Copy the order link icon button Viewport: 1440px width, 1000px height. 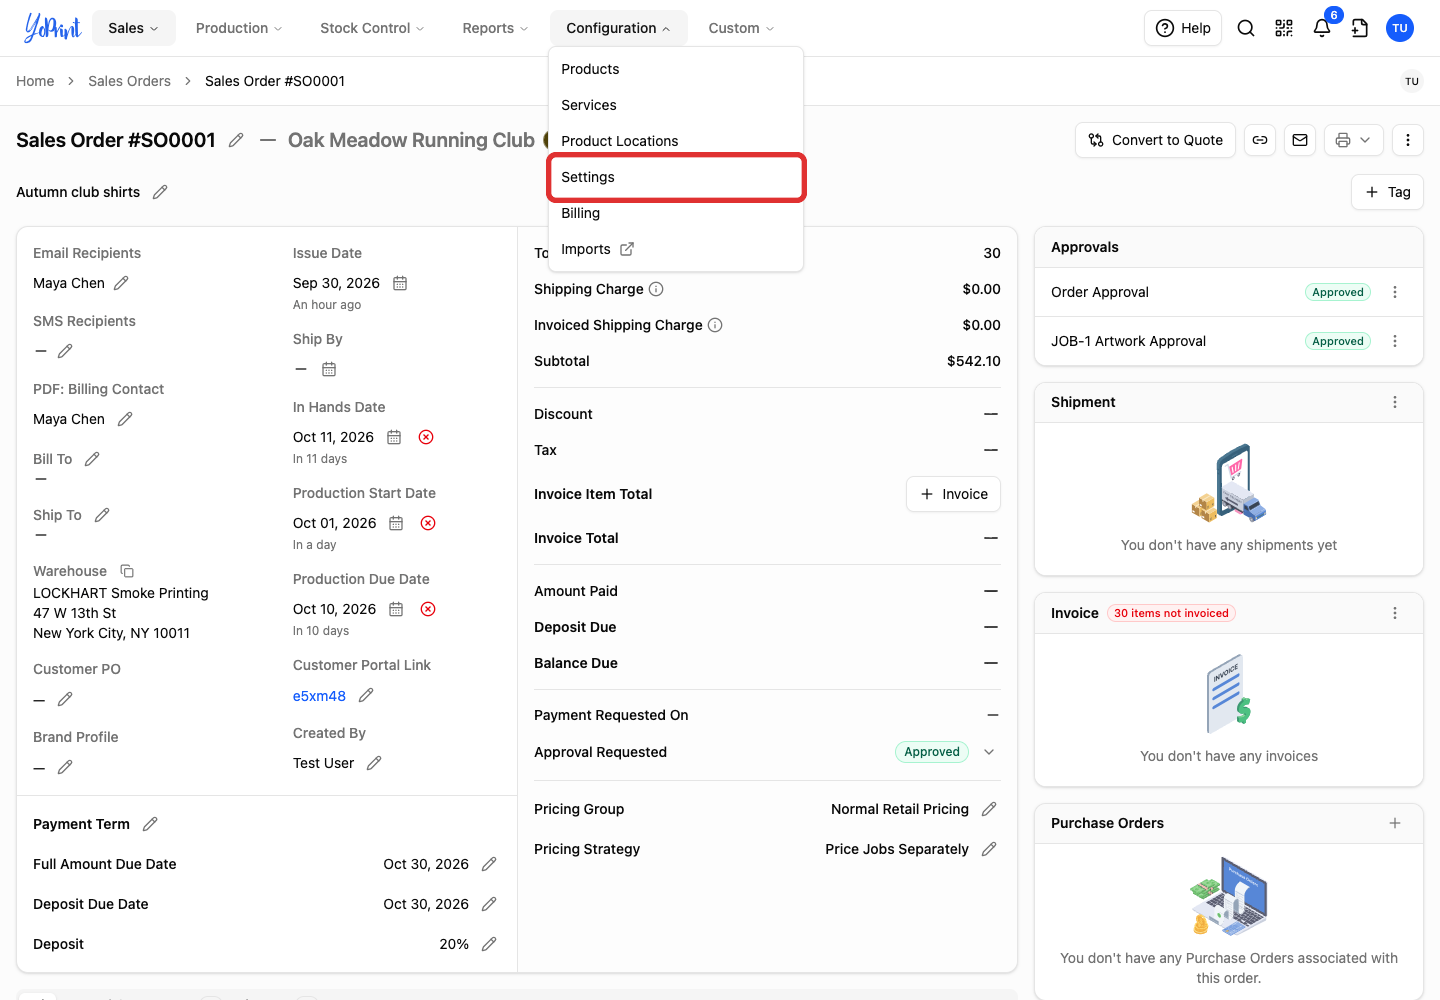(1260, 140)
